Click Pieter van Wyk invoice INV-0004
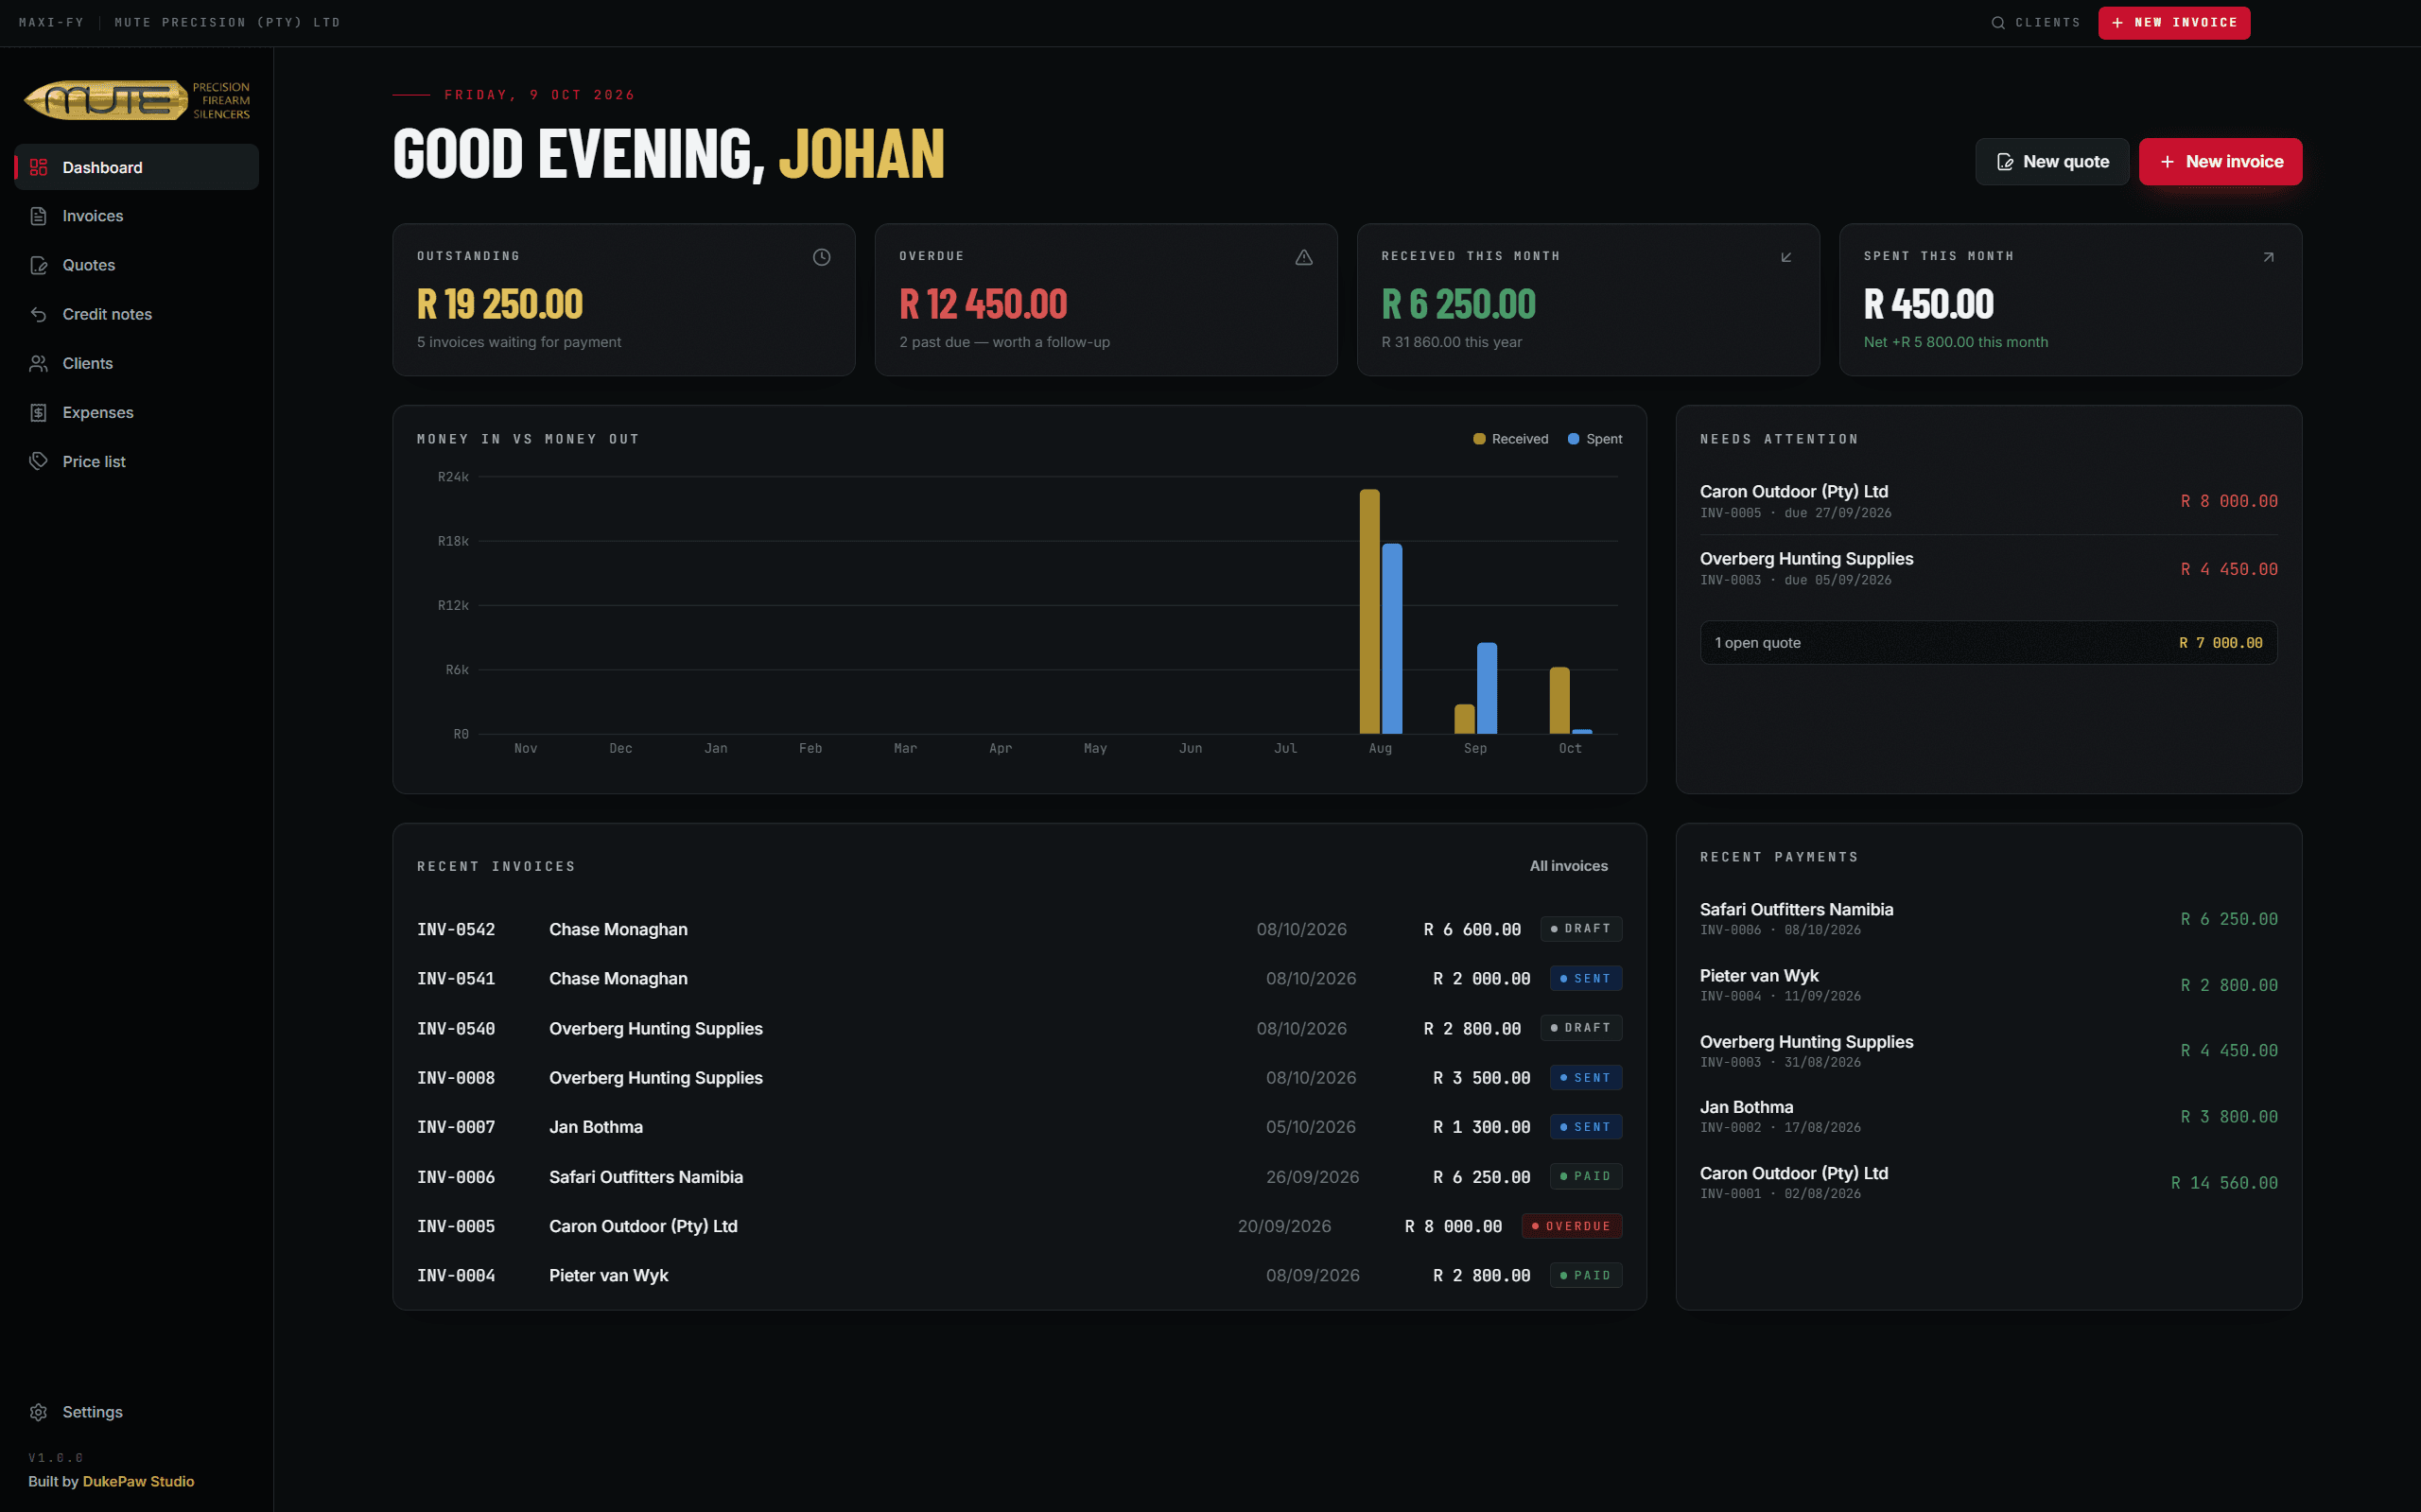This screenshot has height=1512, width=2421. [x=1019, y=1275]
